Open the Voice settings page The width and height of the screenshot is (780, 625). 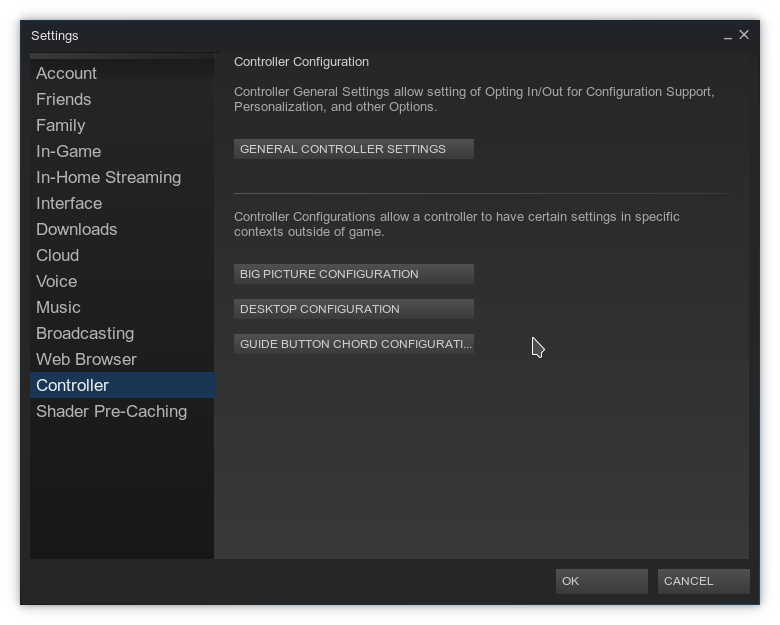(x=56, y=282)
